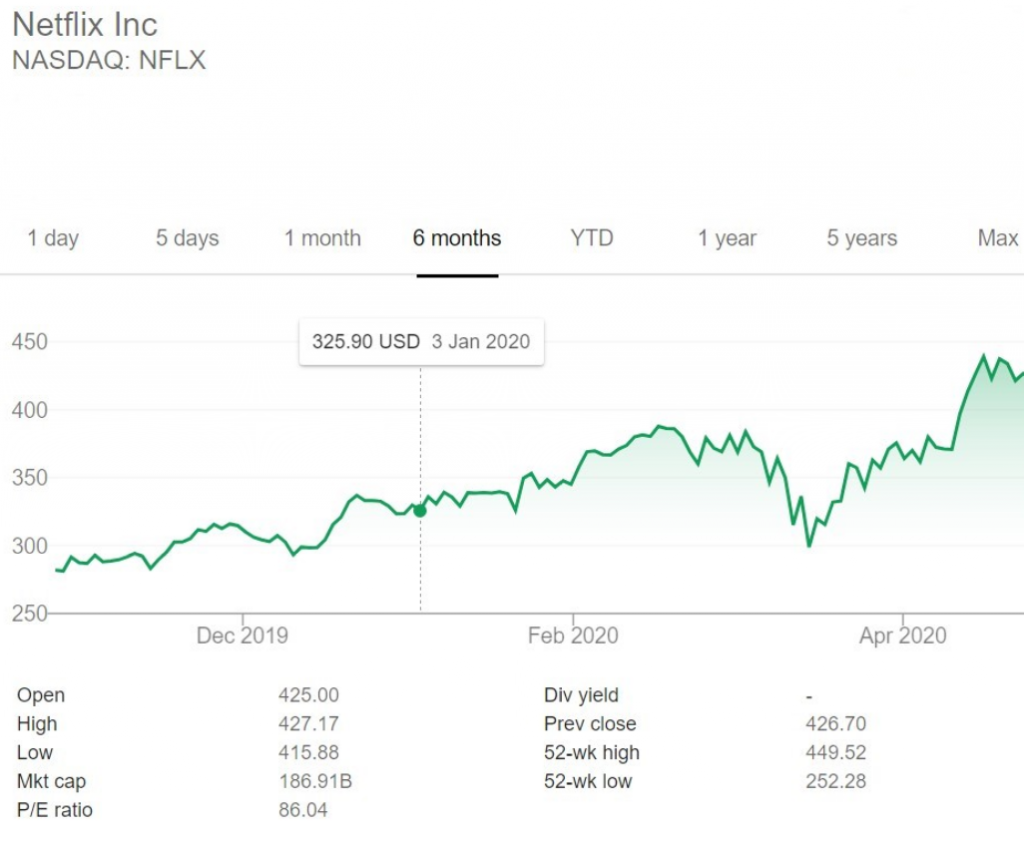Select the 5 days chart range
The width and height of the screenshot is (1024, 843).
pyautogui.click(x=187, y=238)
